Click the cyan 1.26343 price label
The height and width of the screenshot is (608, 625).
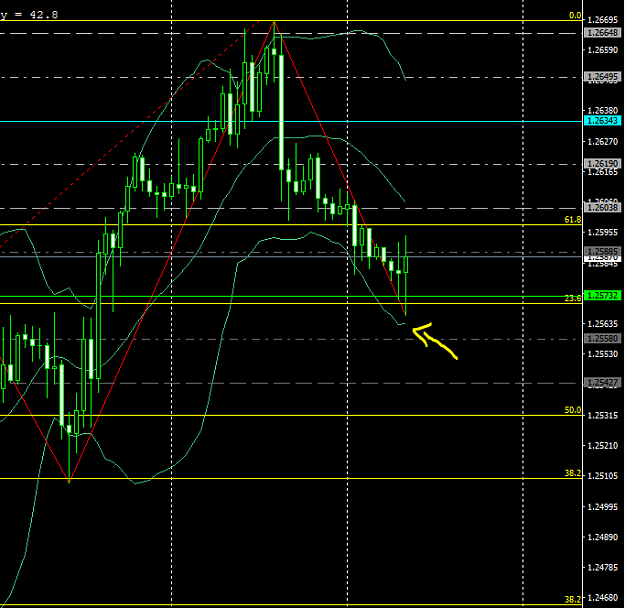603,120
